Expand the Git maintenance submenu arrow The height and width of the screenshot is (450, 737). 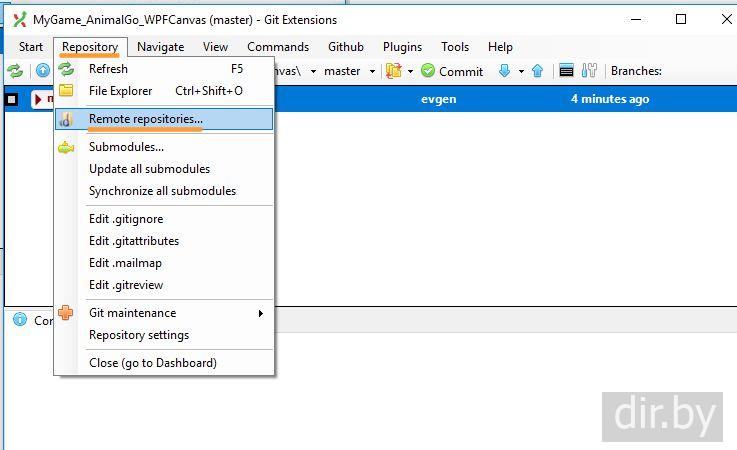[261, 313]
